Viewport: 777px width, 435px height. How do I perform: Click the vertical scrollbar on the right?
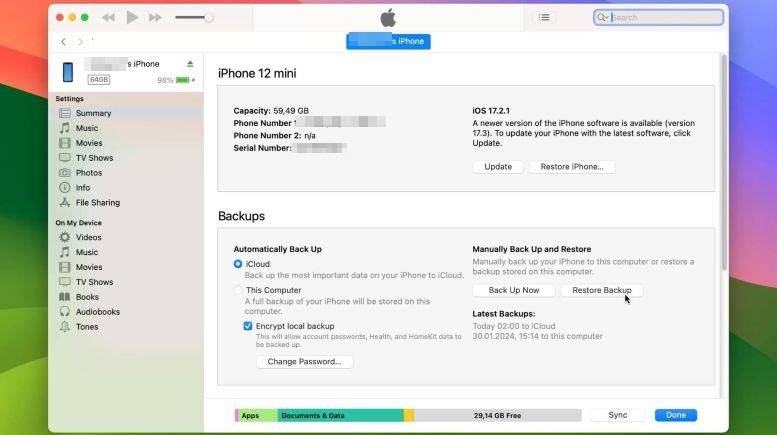[x=724, y=163]
